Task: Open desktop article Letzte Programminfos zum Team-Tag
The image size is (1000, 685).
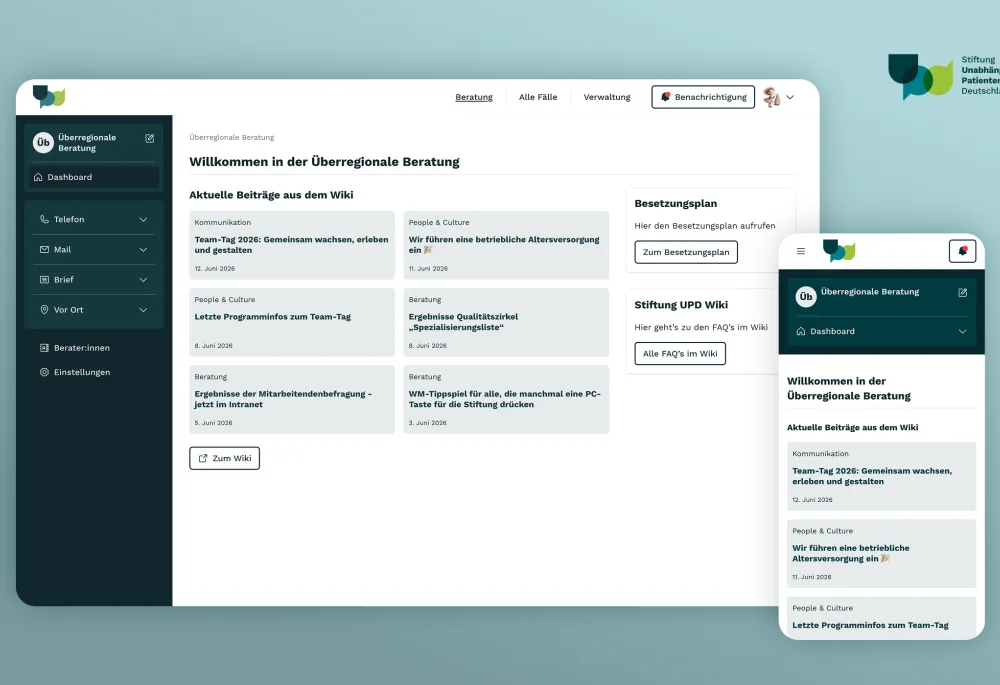Action: (x=292, y=322)
